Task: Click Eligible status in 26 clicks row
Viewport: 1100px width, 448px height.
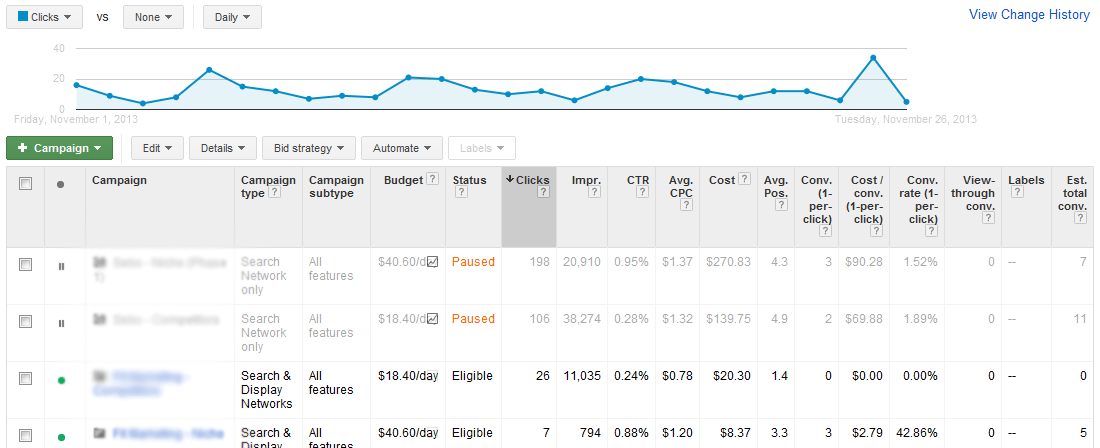Action: 472,376
